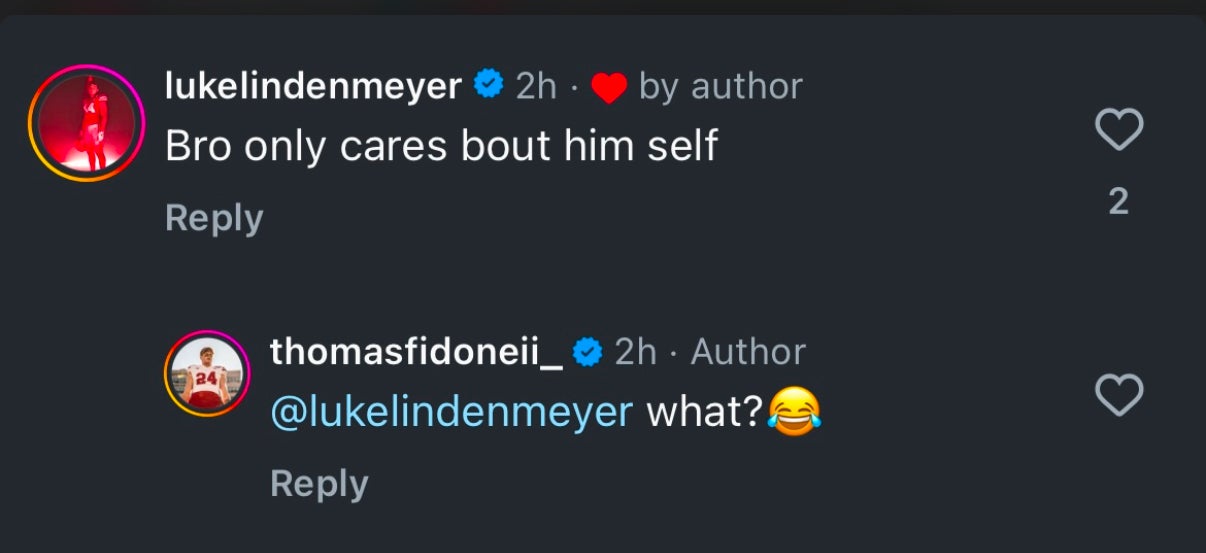Open the lukelindenmeyer username link
The width and height of the screenshot is (1206, 553).
(x=313, y=87)
